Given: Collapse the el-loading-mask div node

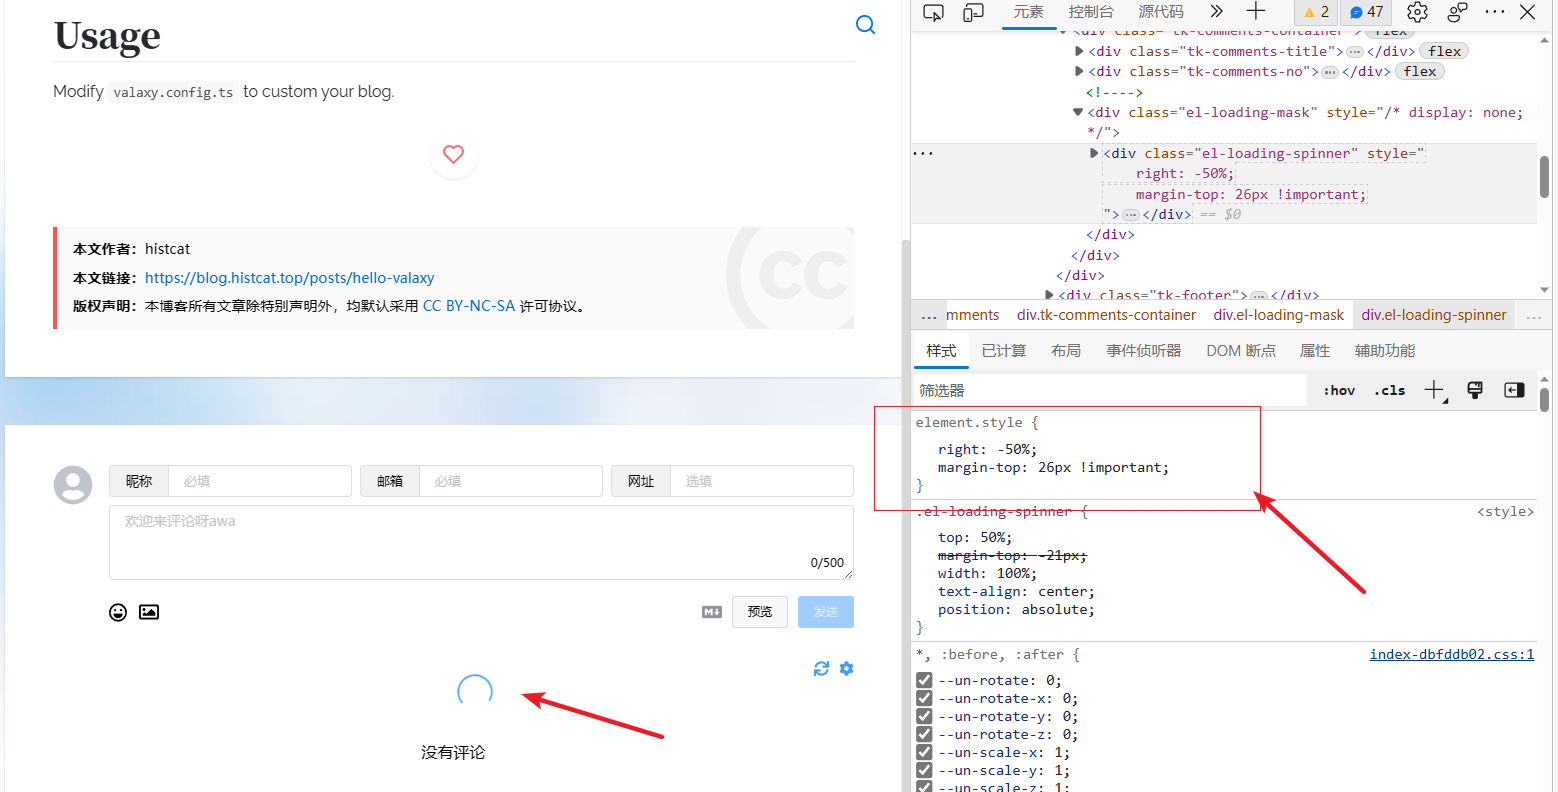Looking at the screenshot, I should tap(1076, 112).
